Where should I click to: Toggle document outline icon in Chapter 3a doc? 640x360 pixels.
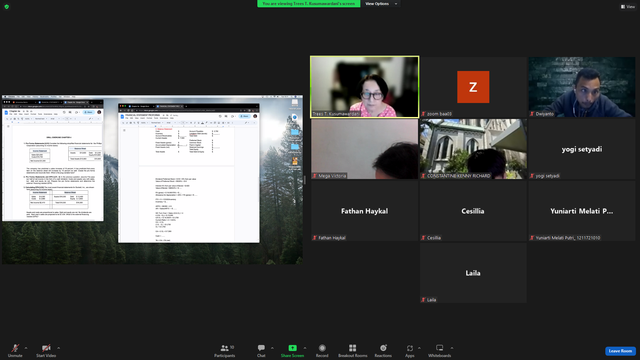click(x=8, y=127)
